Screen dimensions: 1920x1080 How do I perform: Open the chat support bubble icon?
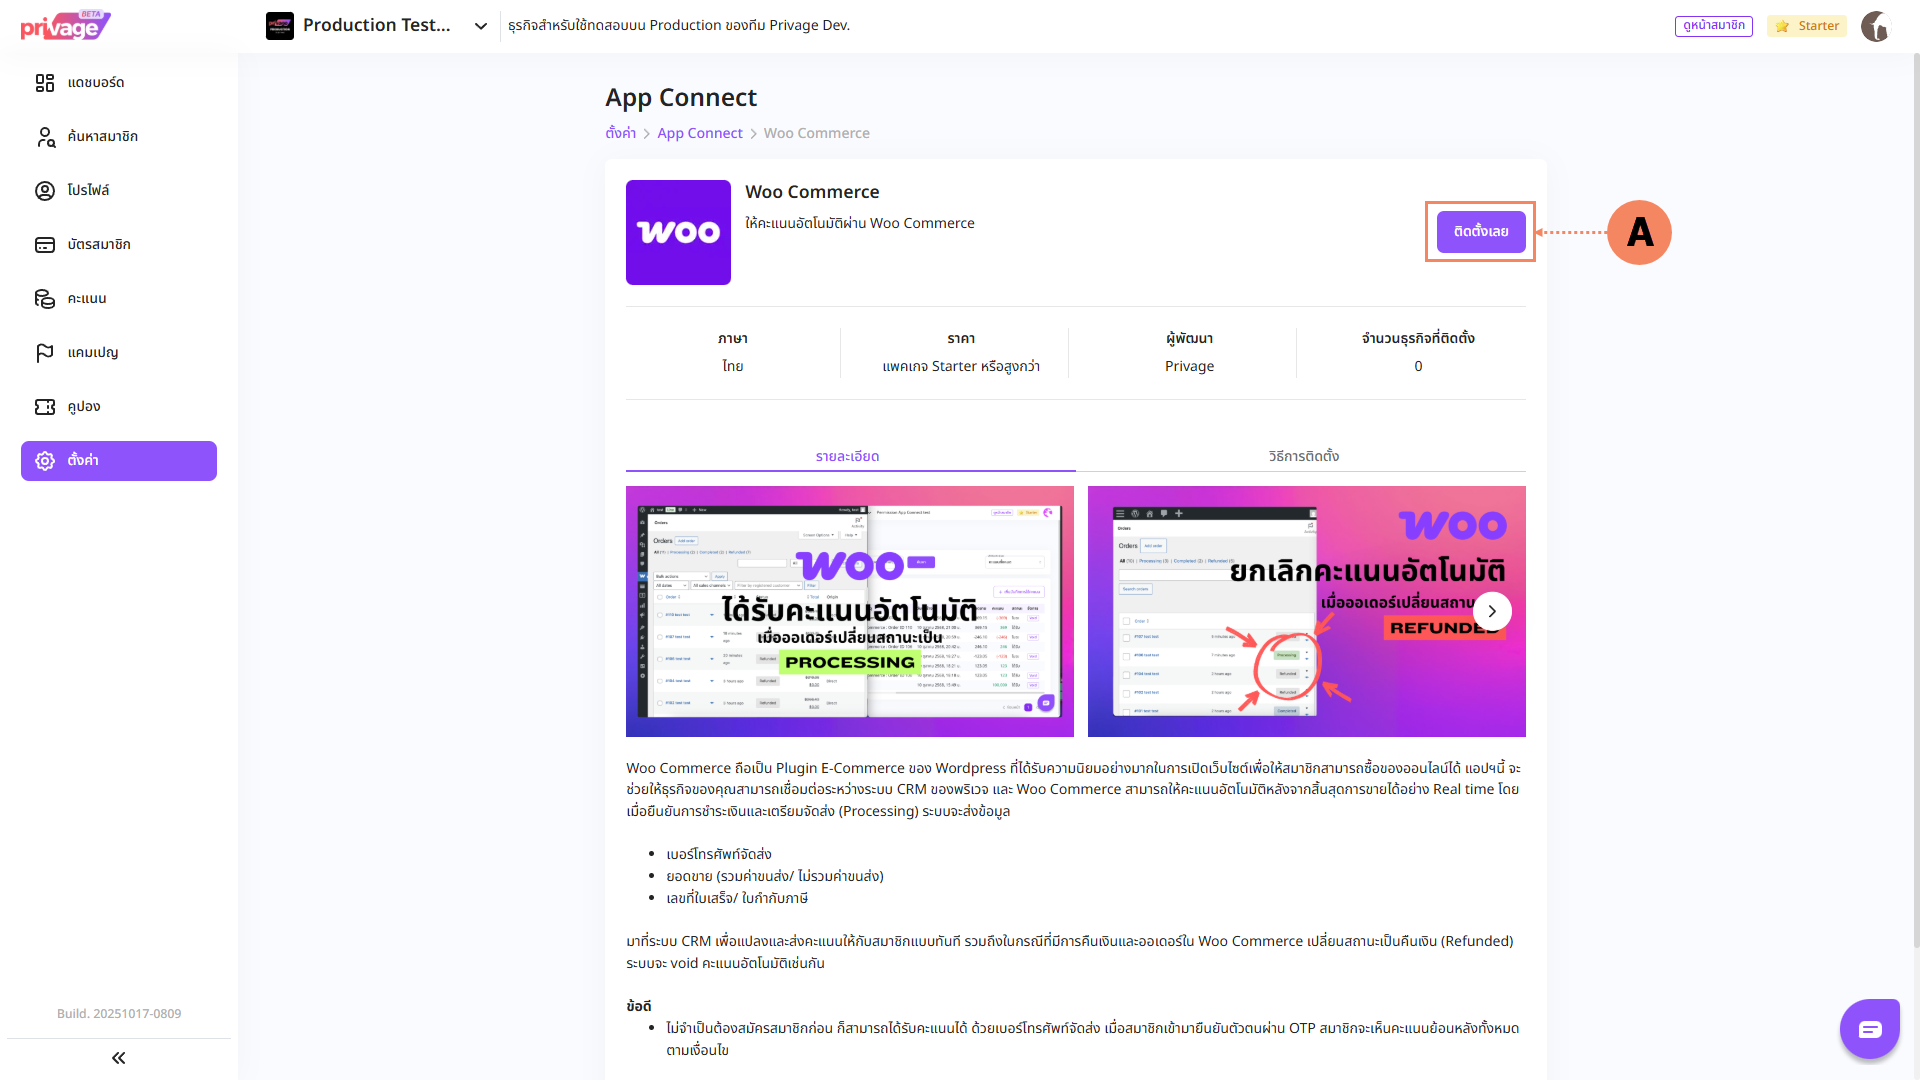click(1869, 1029)
